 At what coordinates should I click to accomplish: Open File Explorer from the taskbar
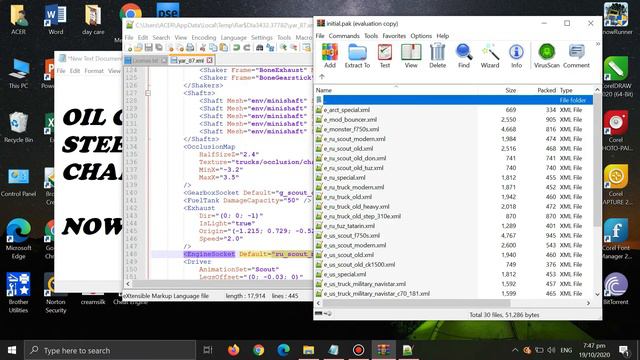click(x=309, y=350)
